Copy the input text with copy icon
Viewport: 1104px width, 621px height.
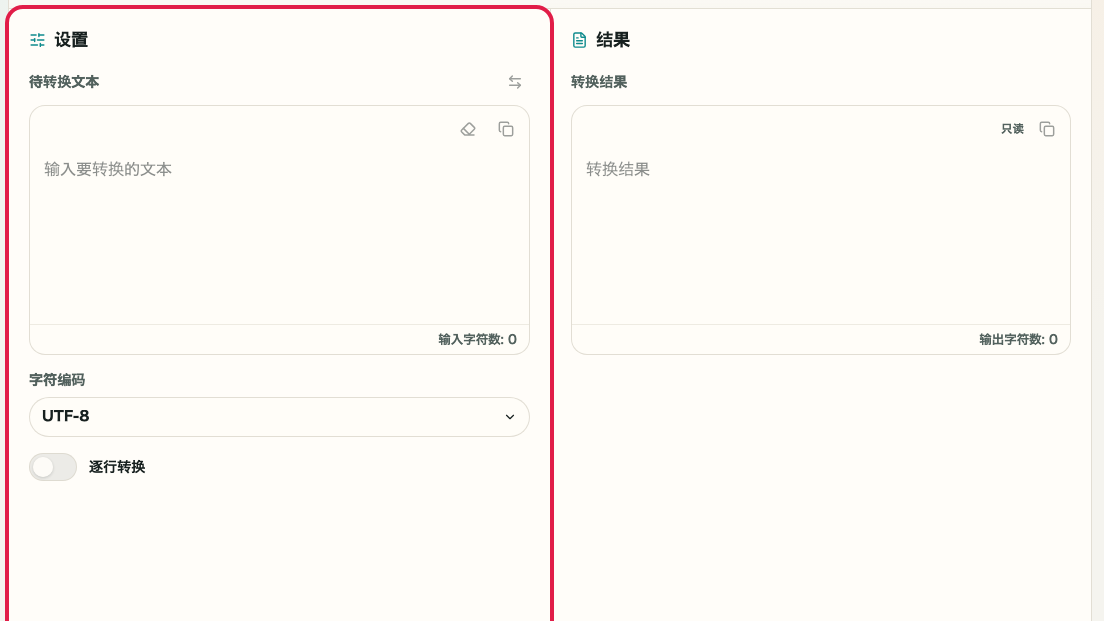506,130
